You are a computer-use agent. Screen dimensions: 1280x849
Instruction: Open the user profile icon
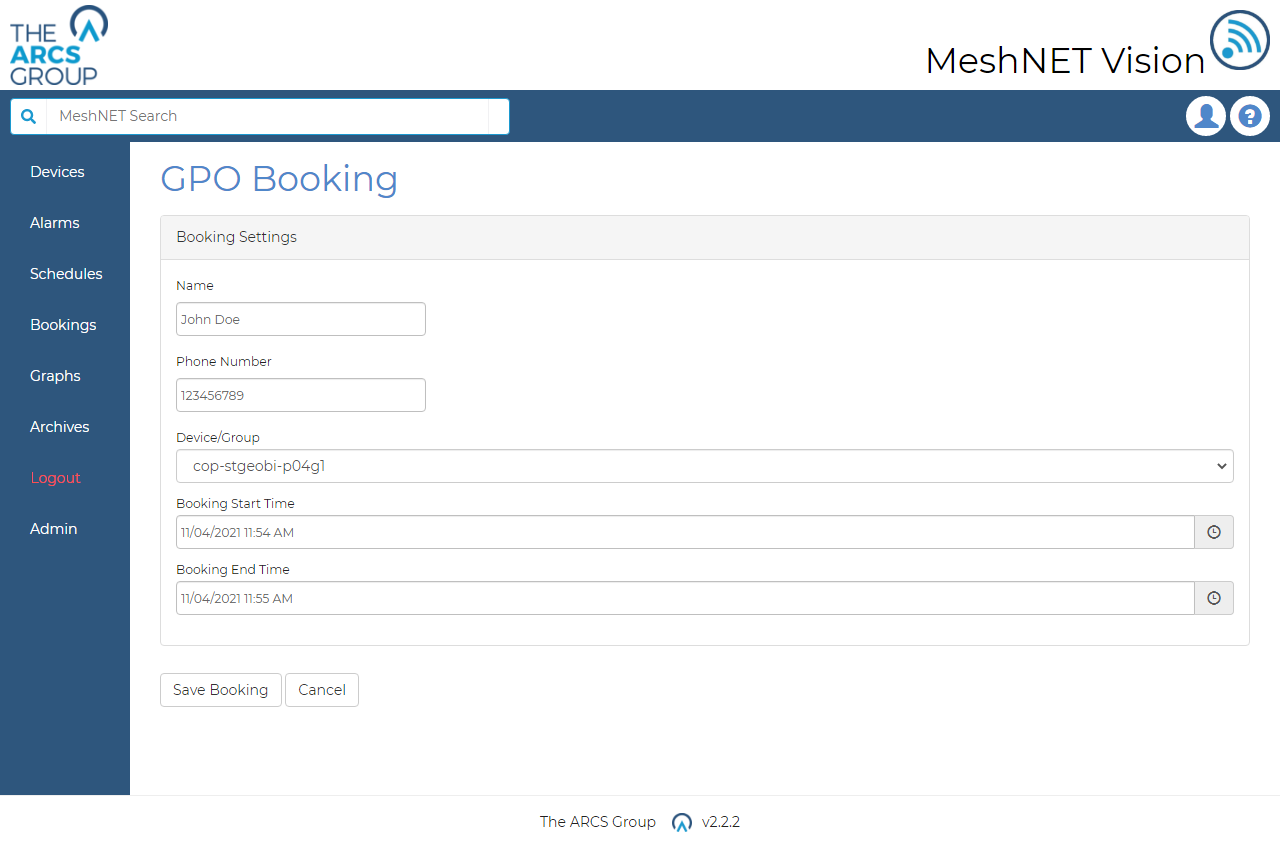pos(1205,116)
